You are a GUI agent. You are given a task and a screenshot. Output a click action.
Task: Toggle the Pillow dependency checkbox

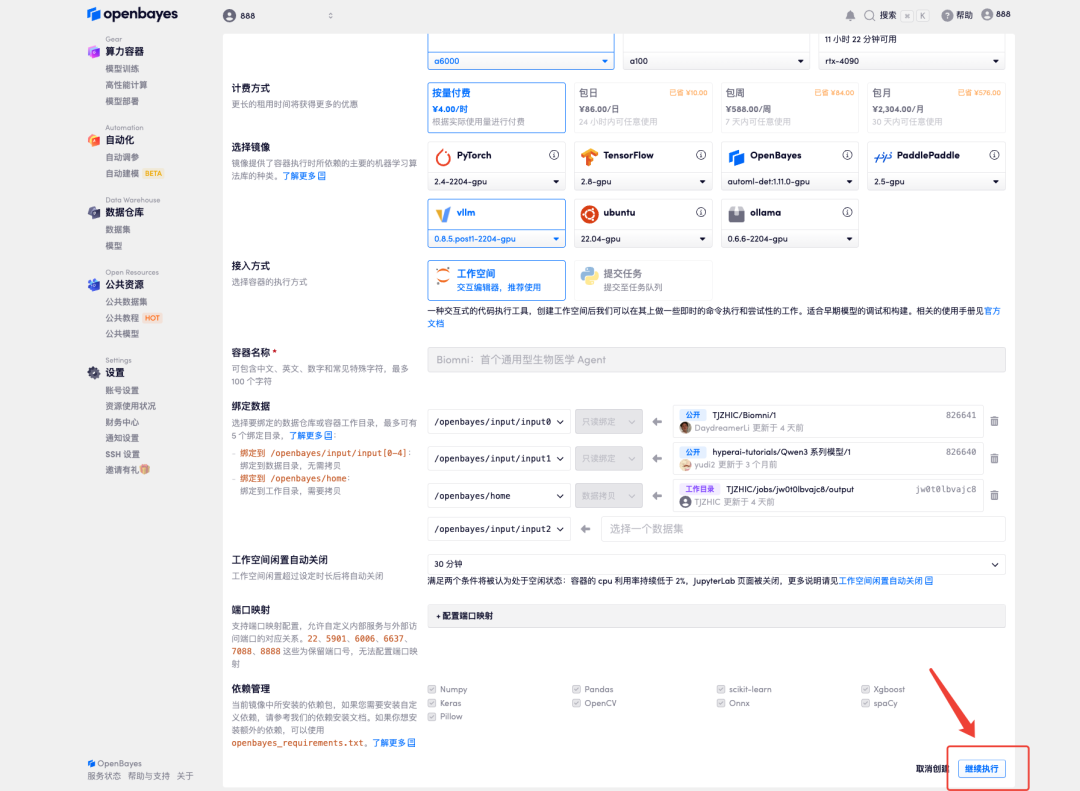point(432,717)
